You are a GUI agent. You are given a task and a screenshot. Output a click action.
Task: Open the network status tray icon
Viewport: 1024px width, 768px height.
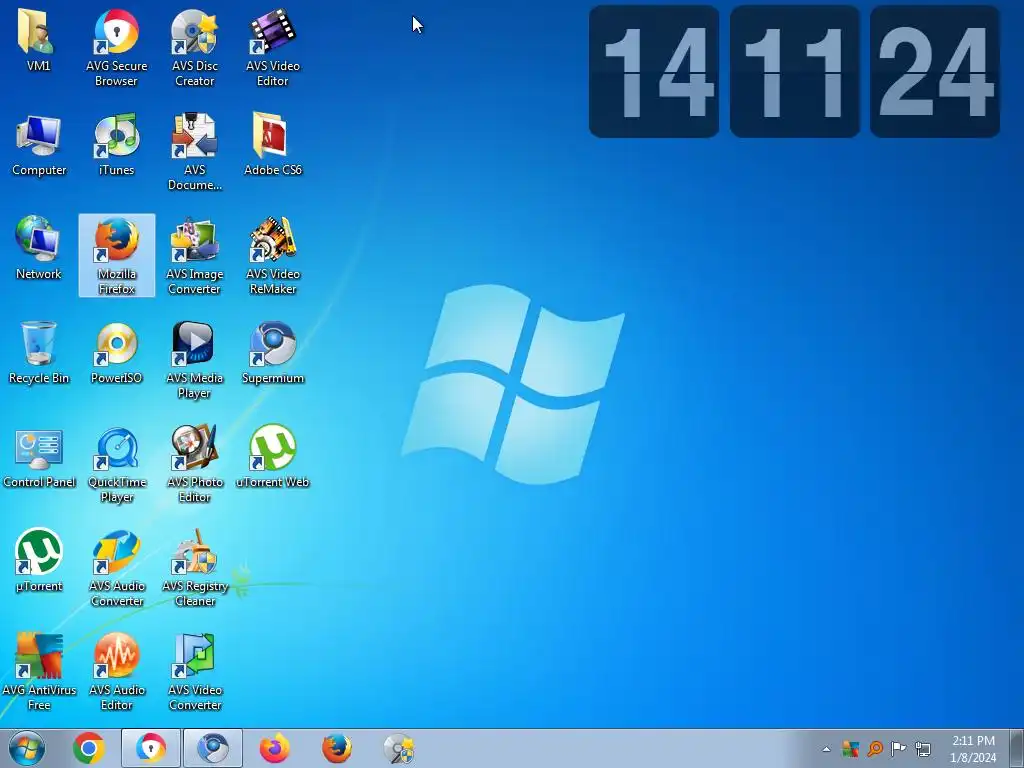[x=923, y=748]
